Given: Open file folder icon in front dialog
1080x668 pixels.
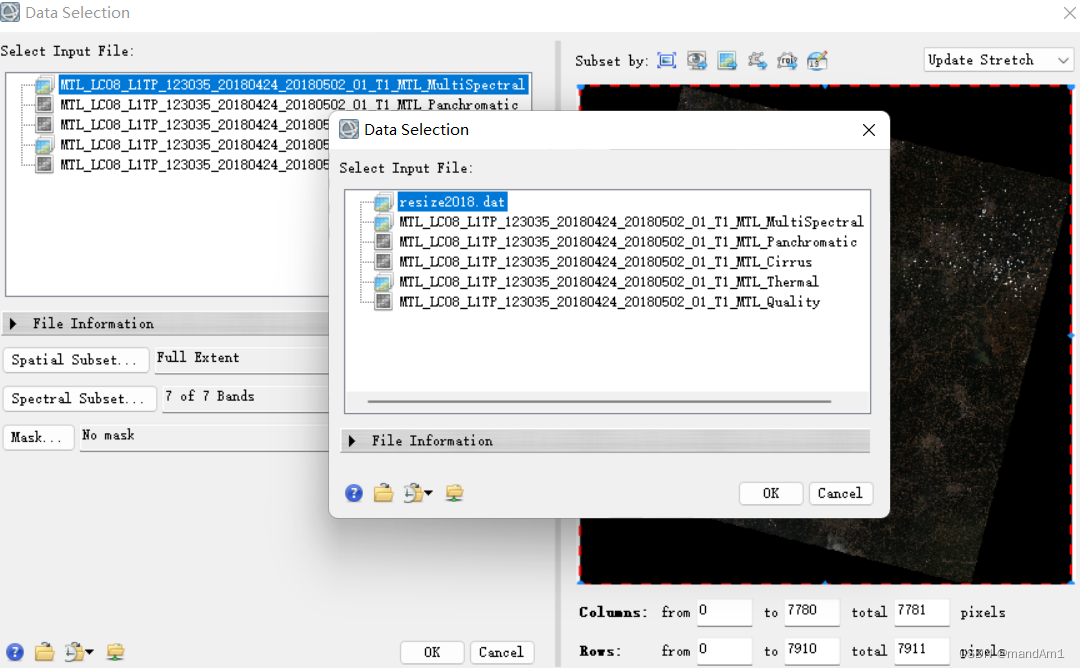Looking at the screenshot, I should 384,493.
